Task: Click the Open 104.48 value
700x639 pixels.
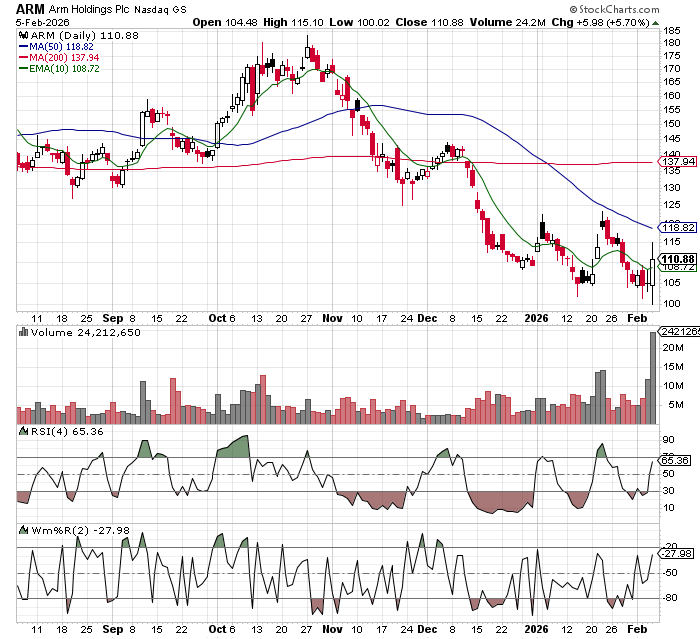Action: pos(225,22)
